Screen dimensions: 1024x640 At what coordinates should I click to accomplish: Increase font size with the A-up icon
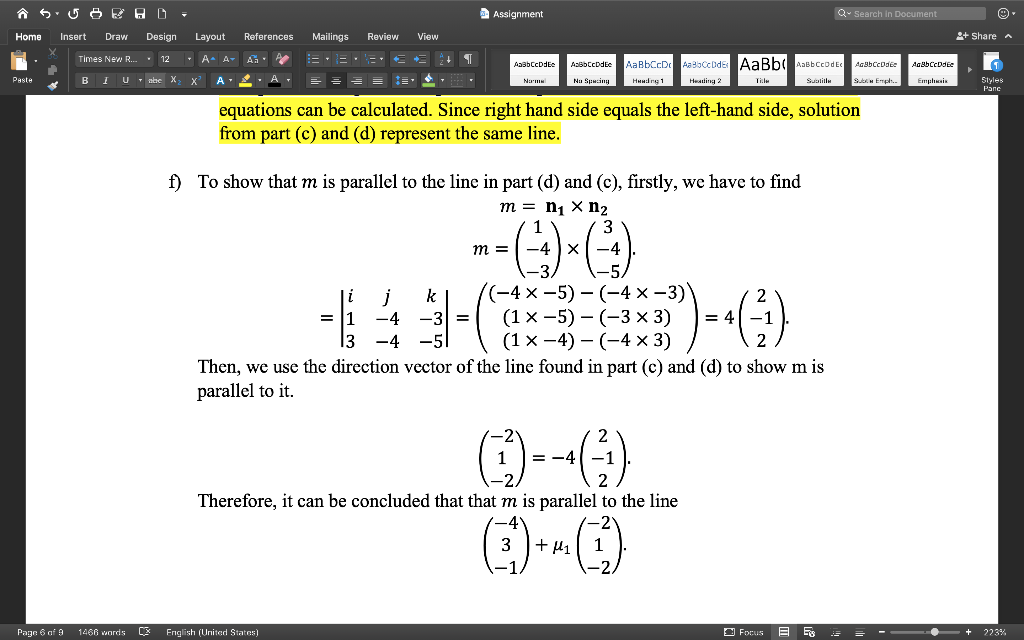tap(208, 59)
